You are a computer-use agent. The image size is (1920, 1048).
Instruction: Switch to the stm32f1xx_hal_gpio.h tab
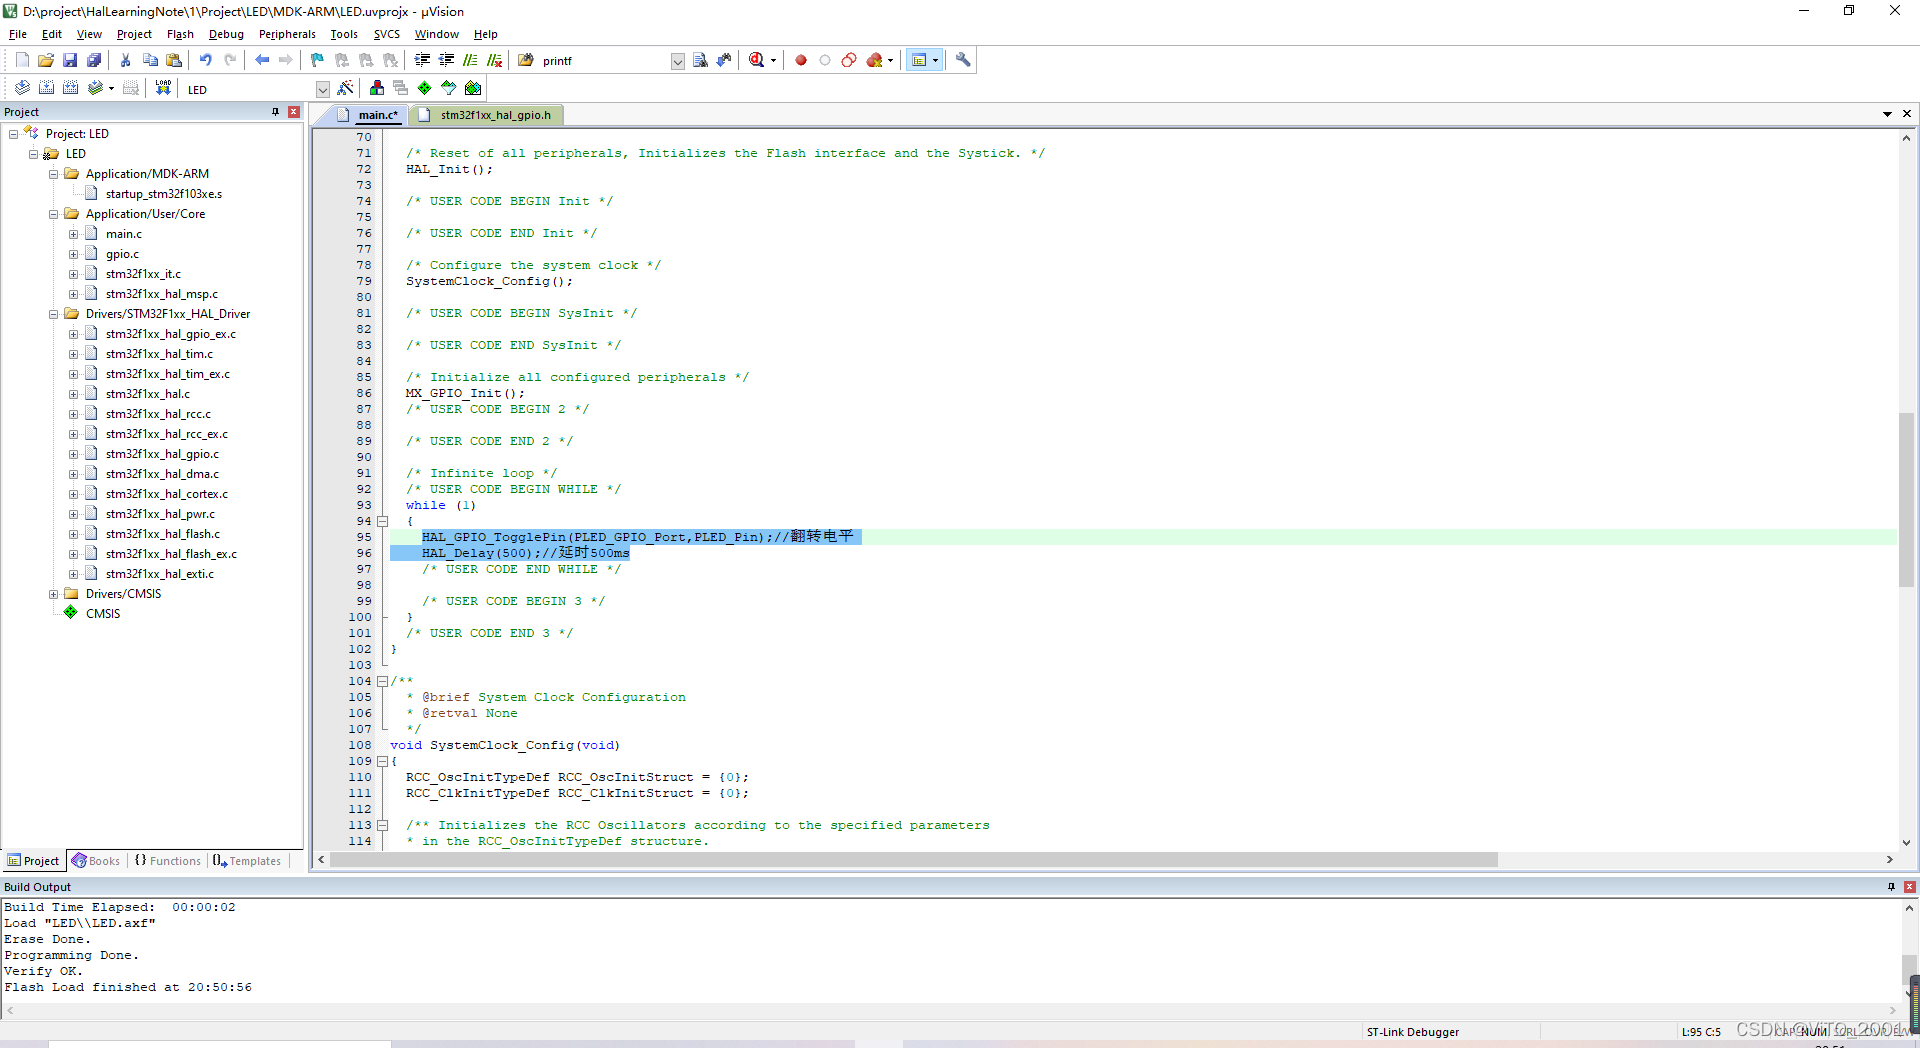pyautogui.click(x=486, y=115)
